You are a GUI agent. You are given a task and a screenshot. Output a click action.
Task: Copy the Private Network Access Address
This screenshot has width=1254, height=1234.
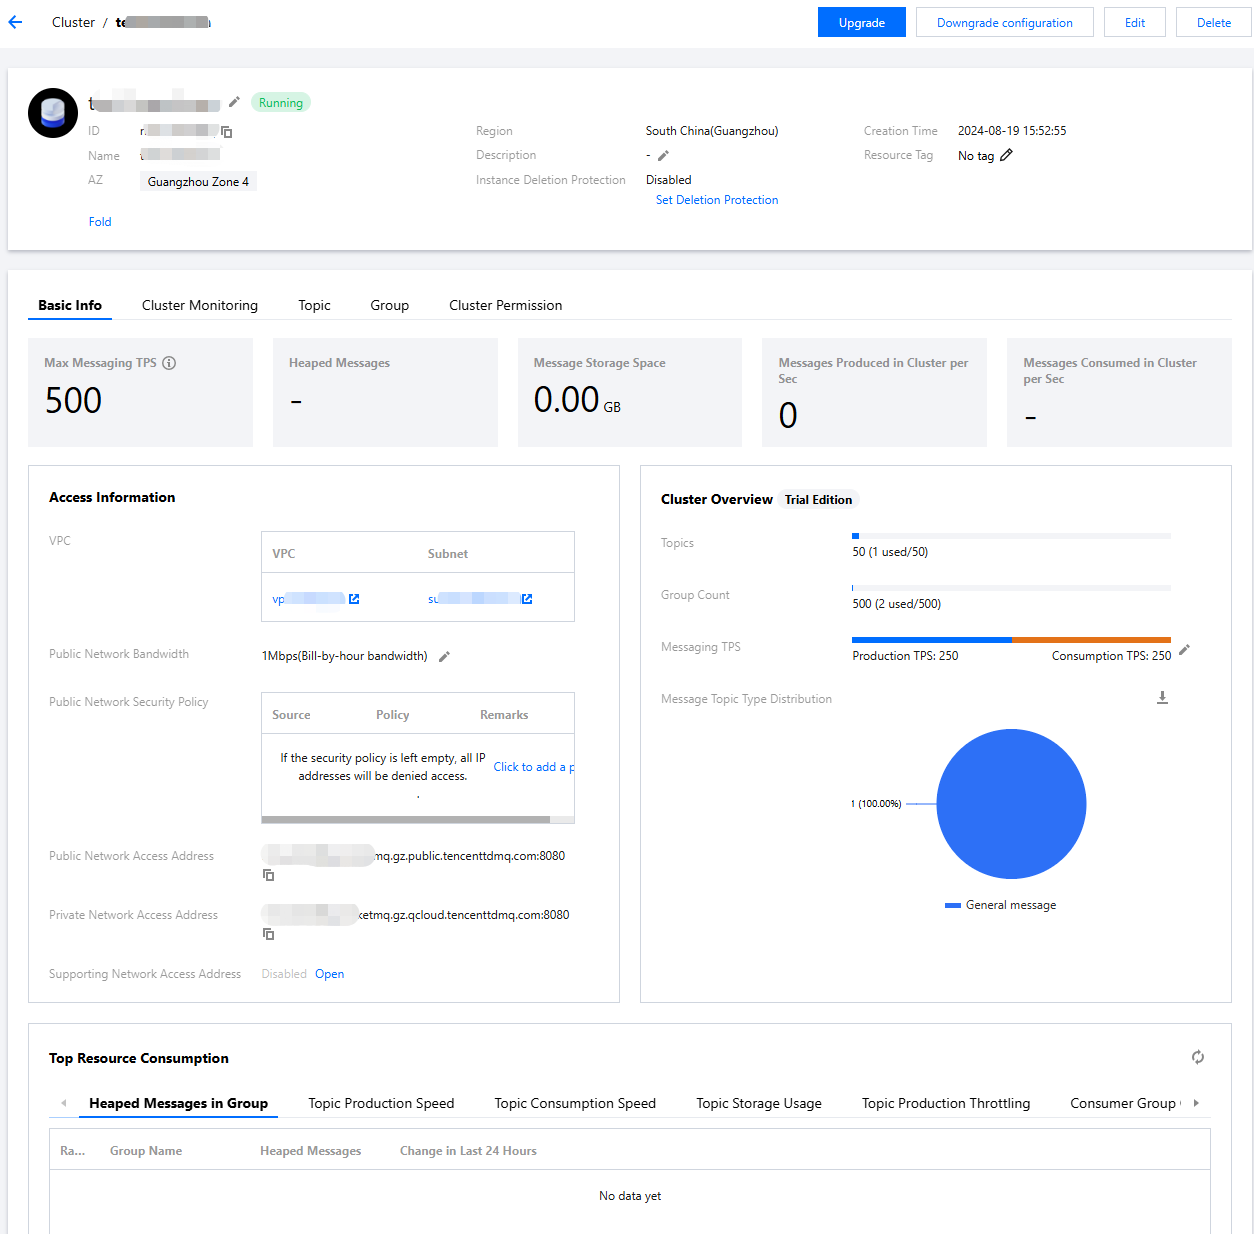coord(268,934)
